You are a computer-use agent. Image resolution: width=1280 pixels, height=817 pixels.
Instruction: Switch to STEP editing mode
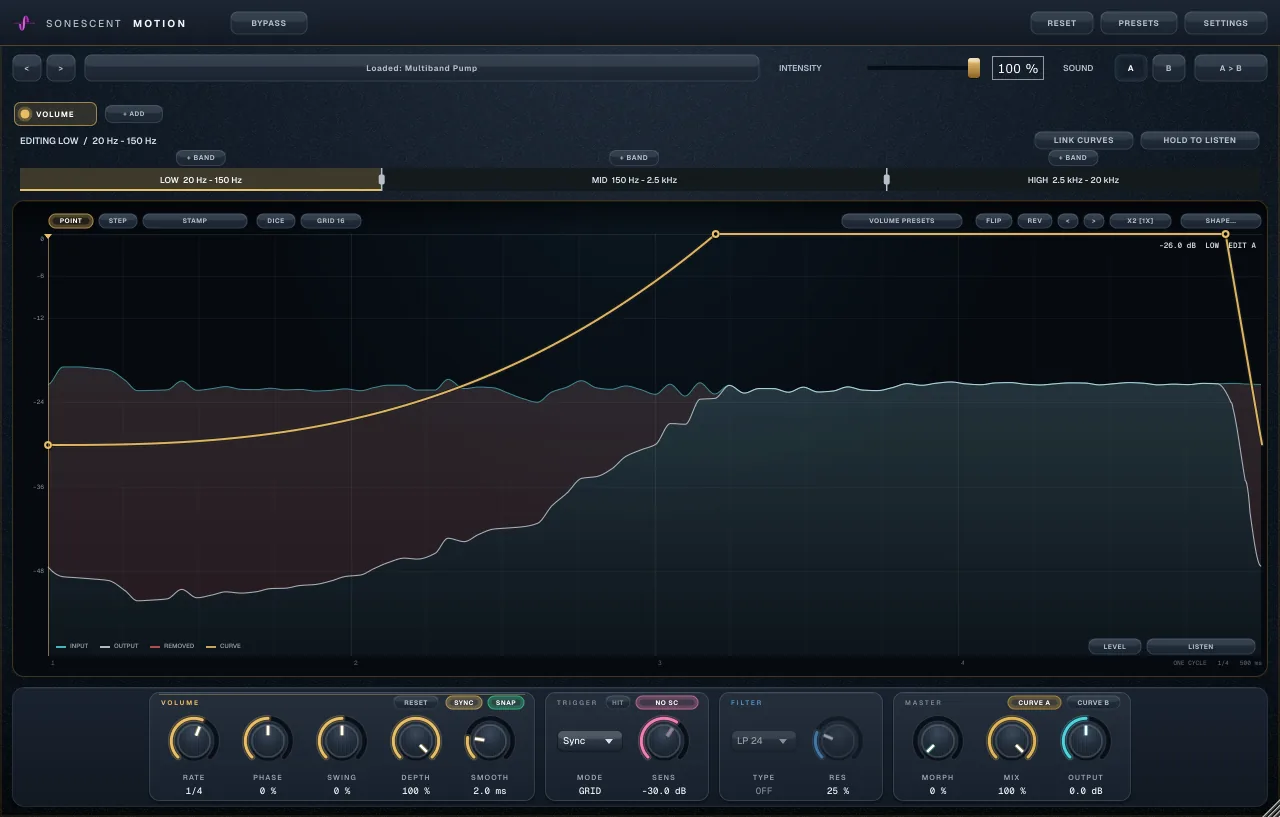(118, 221)
